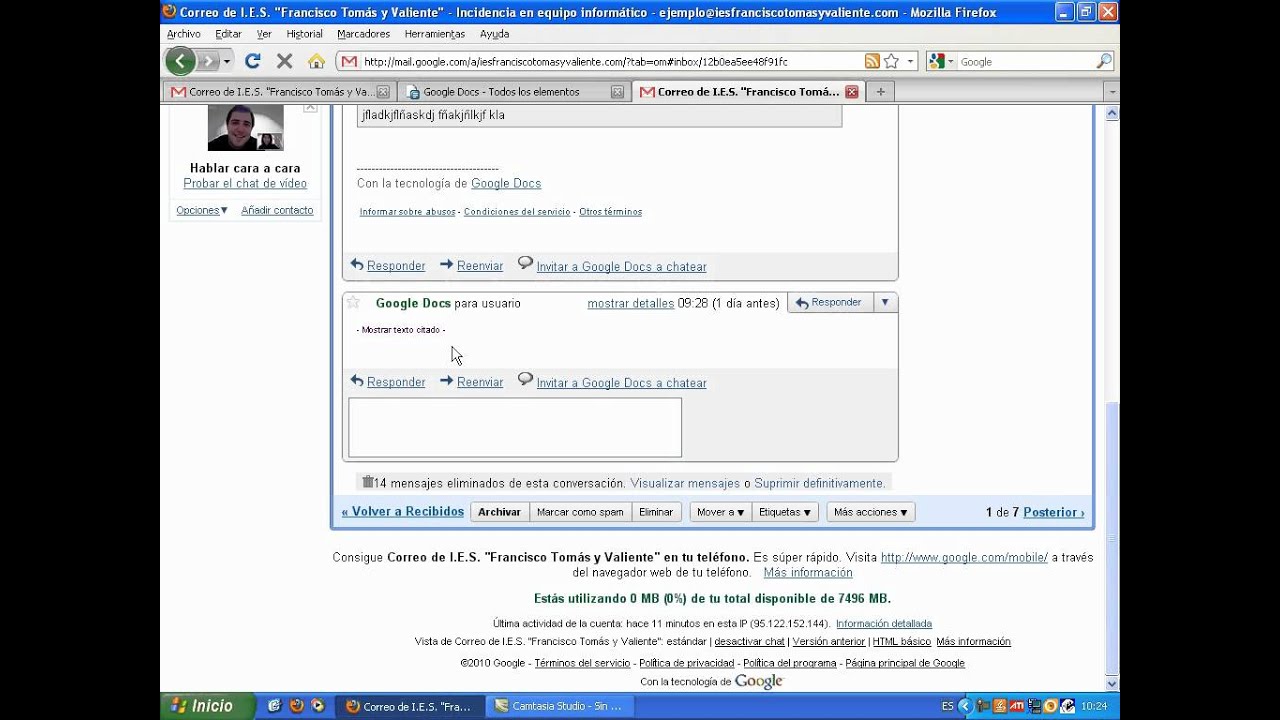Open the dropdown arrow beside Responder button

885,302
